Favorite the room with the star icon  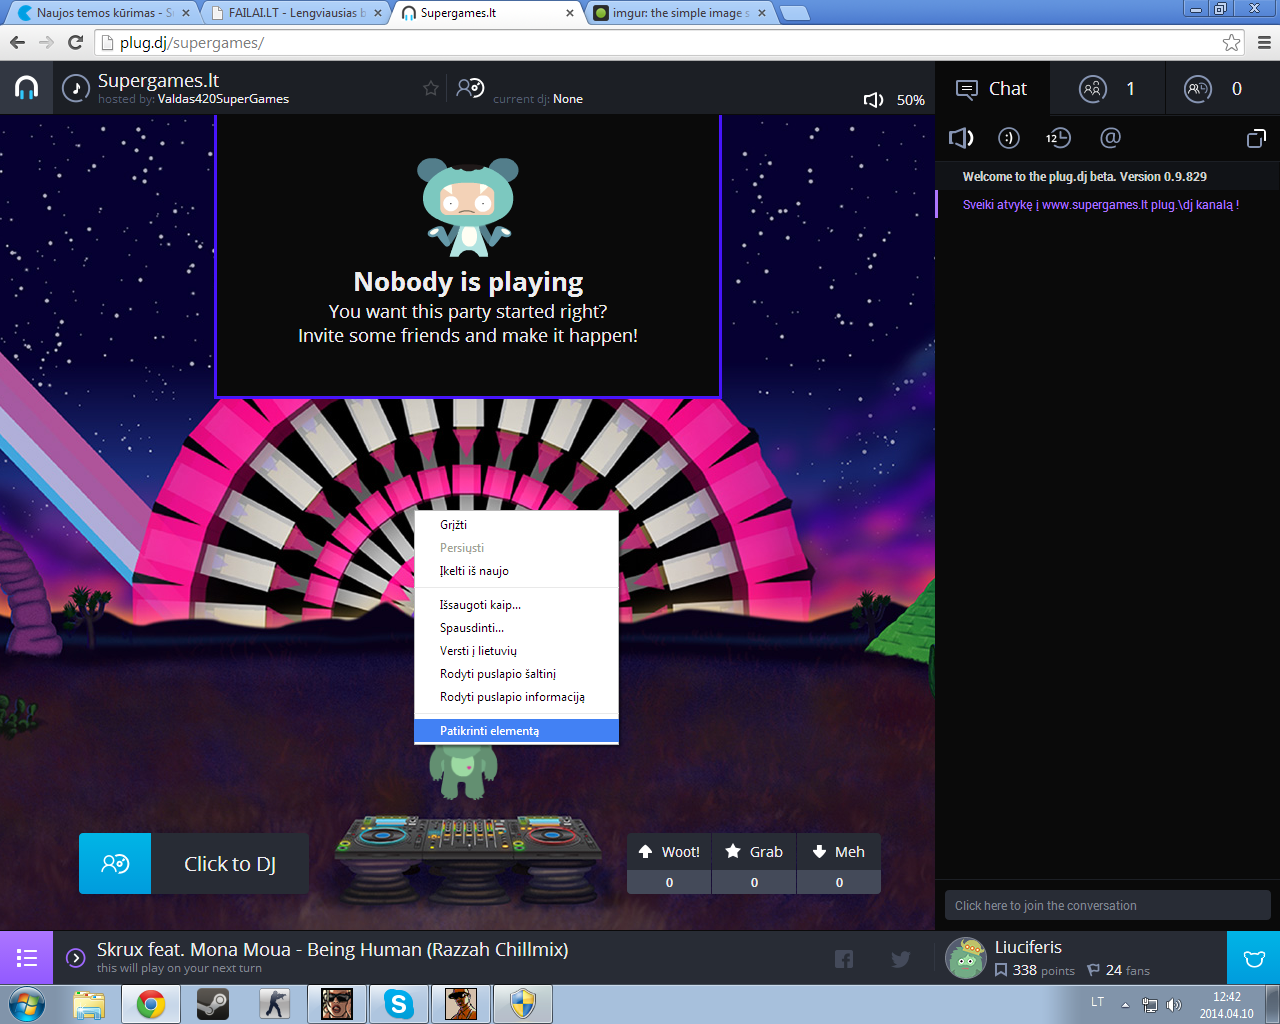point(431,88)
